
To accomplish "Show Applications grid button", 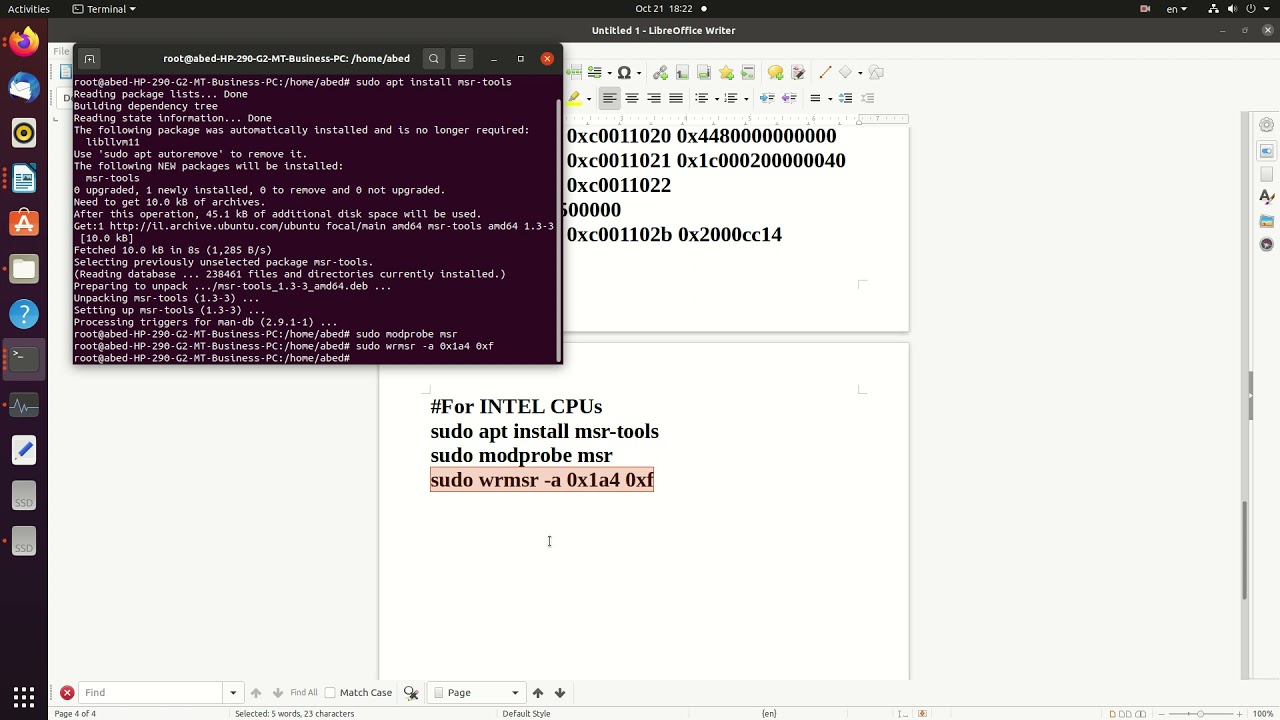I will coord(24,696).
